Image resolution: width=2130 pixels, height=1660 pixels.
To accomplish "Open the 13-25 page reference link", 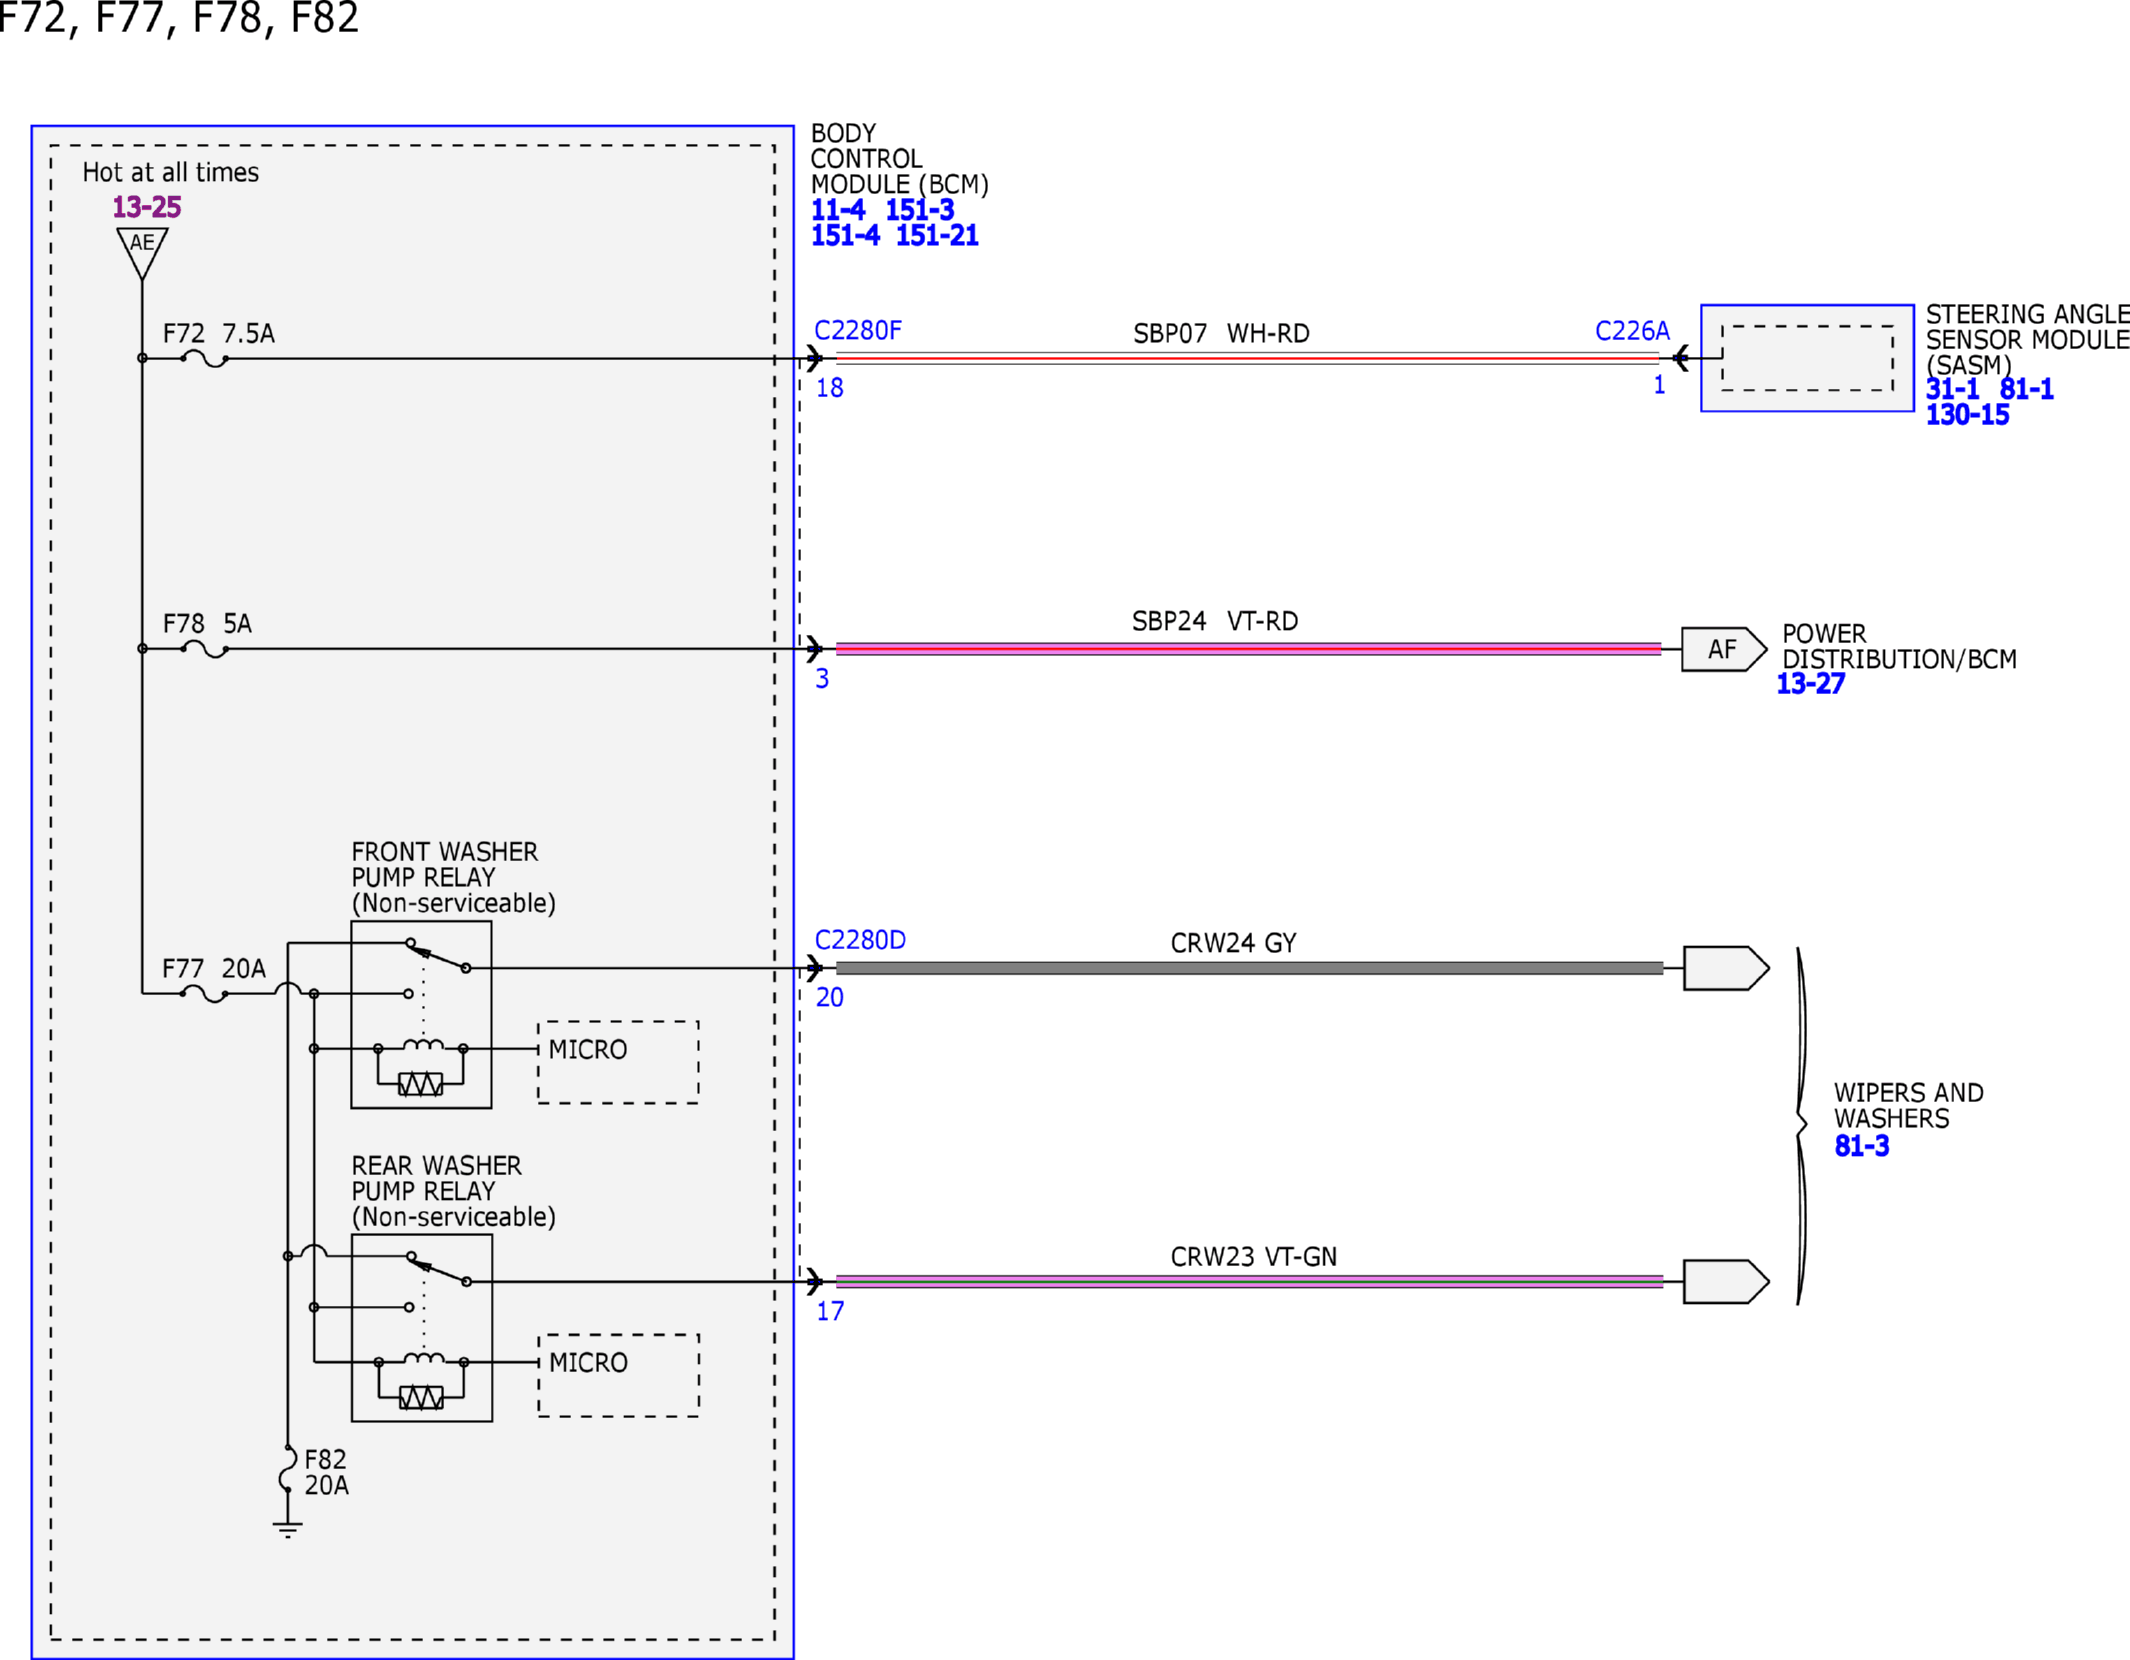I will (x=146, y=207).
